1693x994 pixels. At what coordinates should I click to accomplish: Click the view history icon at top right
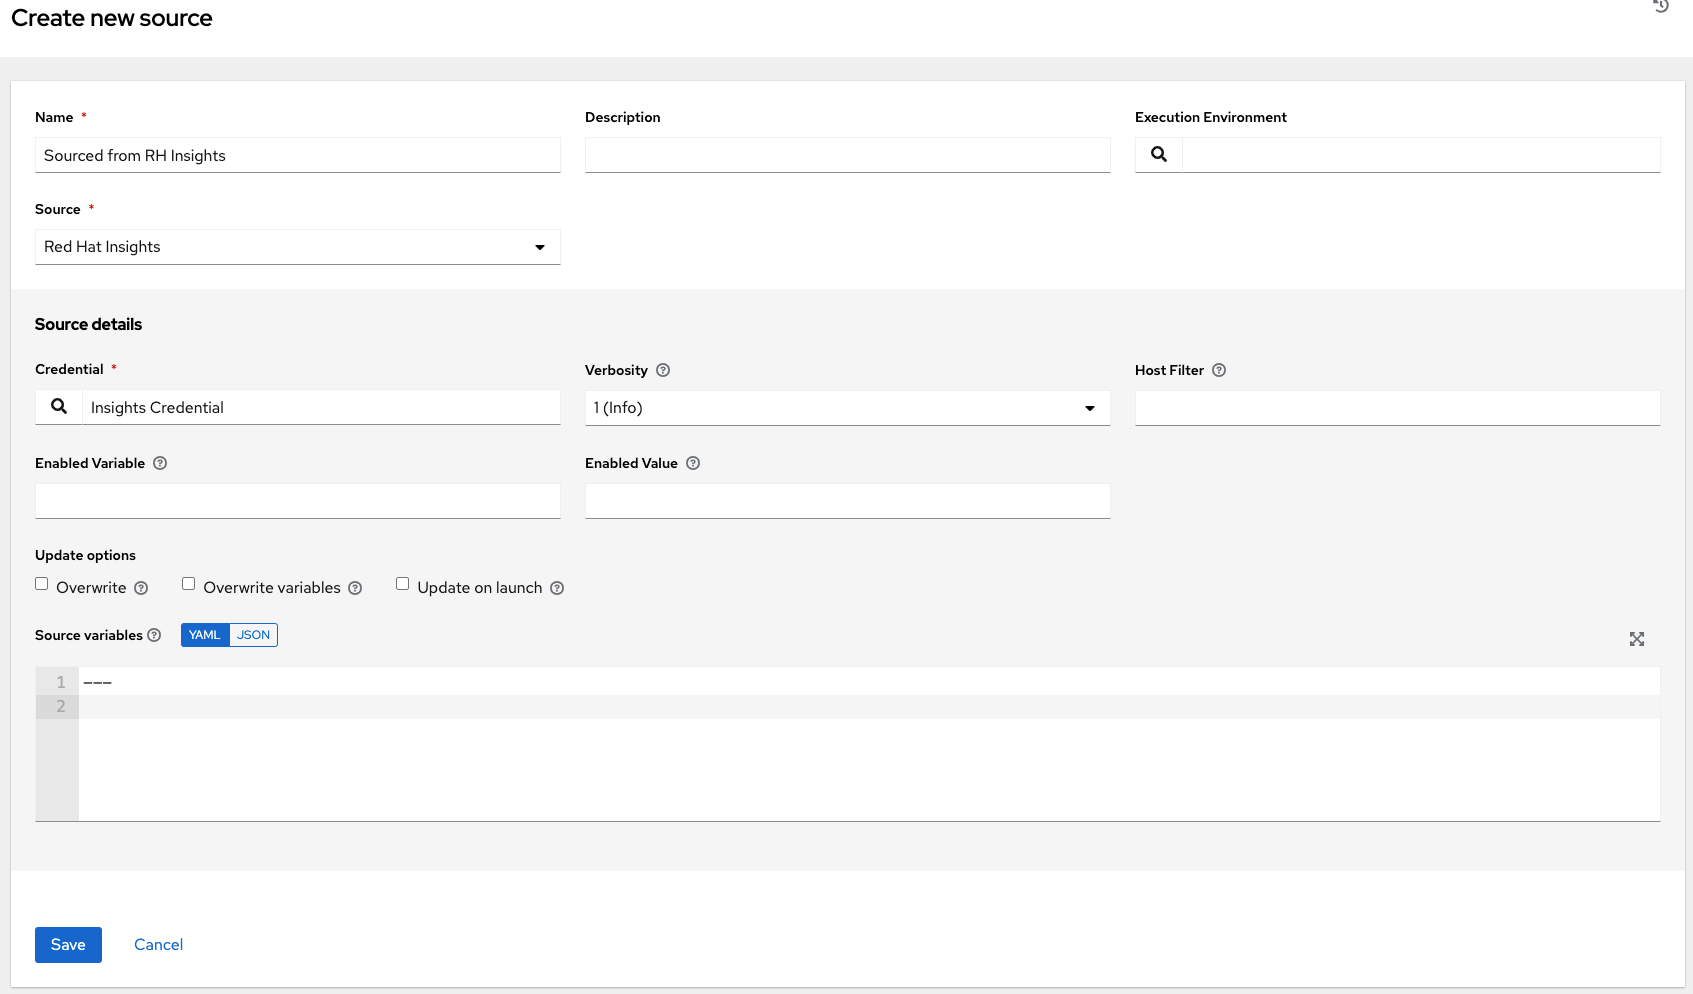point(1660,7)
